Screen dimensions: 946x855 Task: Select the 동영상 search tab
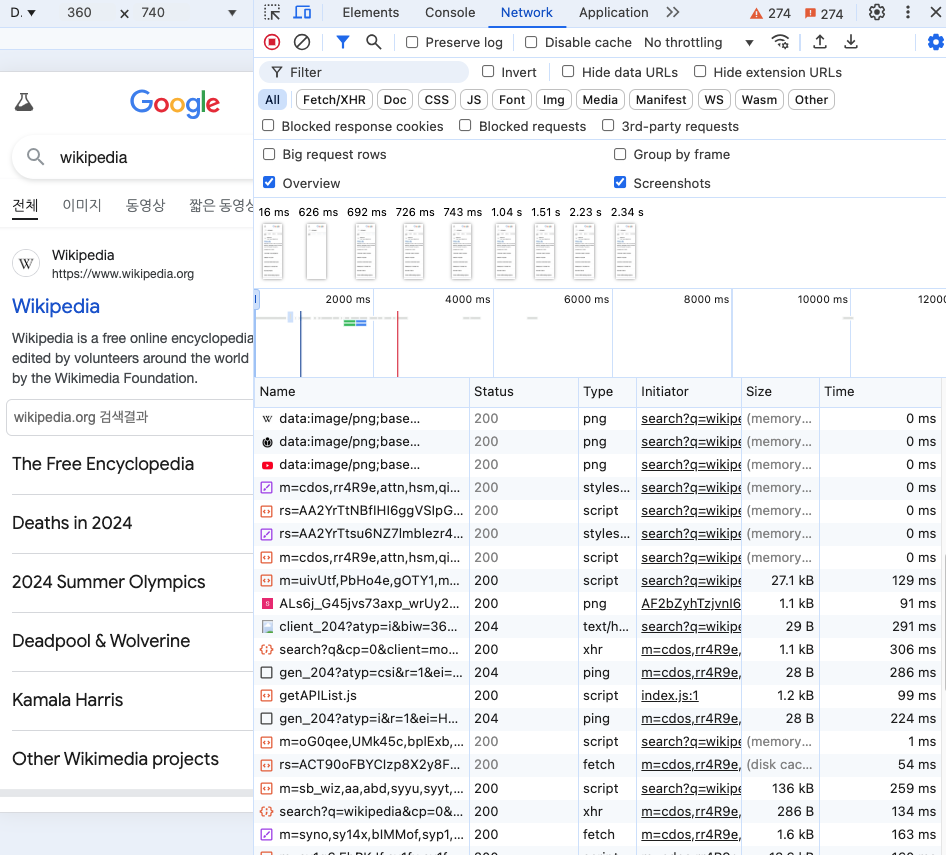145,205
